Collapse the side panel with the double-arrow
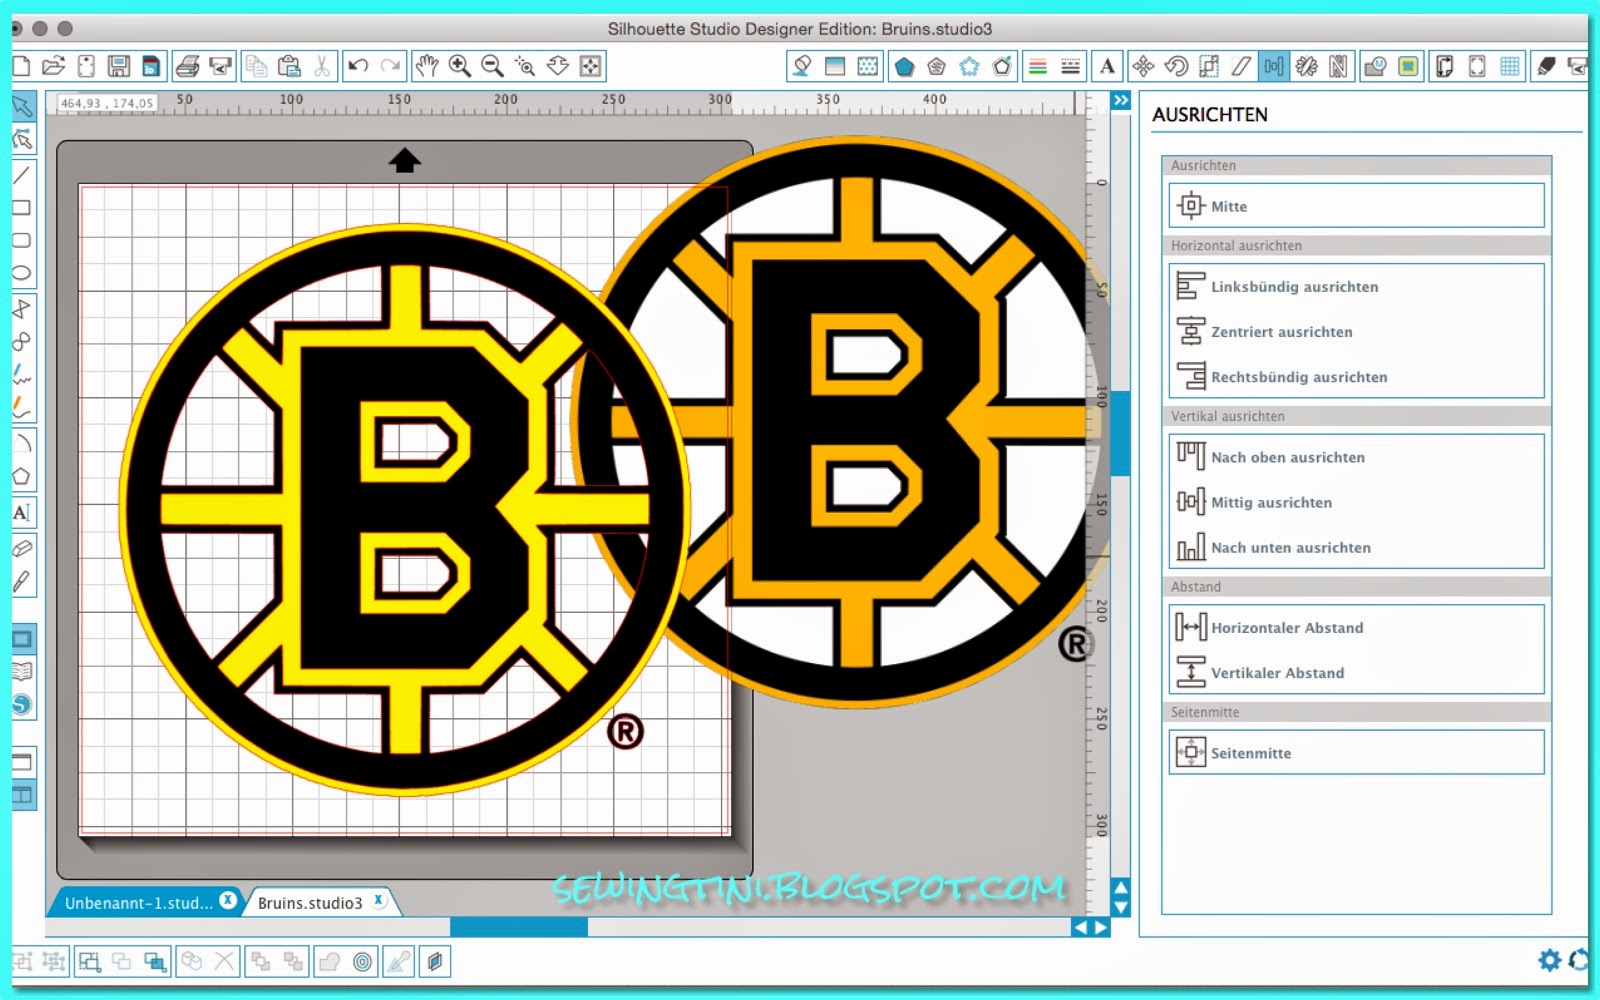Screen dimensions: 1600x1000 click(1121, 100)
